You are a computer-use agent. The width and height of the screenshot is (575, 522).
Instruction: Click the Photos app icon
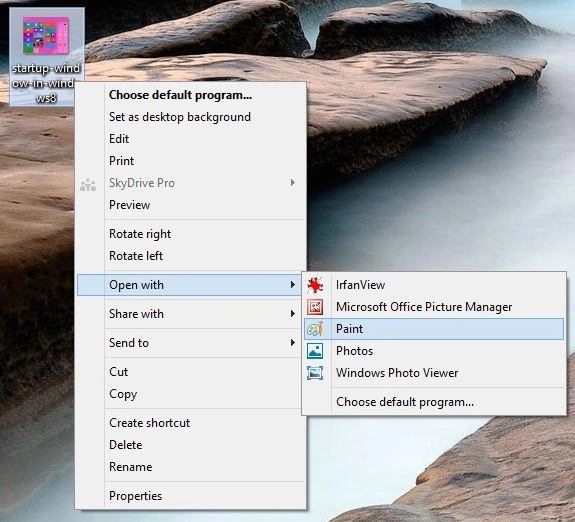tap(315, 351)
